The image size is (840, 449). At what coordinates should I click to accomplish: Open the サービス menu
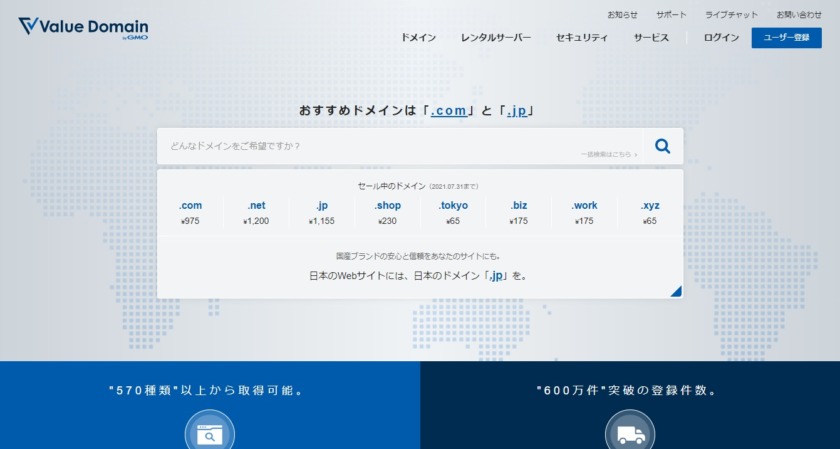click(x=651, y=38)
